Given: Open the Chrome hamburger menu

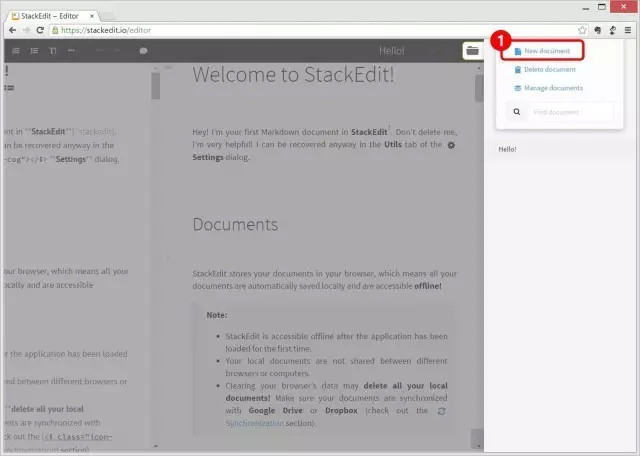Looking at the screenshot, I should pyautogui.click(x=628, y=30).
